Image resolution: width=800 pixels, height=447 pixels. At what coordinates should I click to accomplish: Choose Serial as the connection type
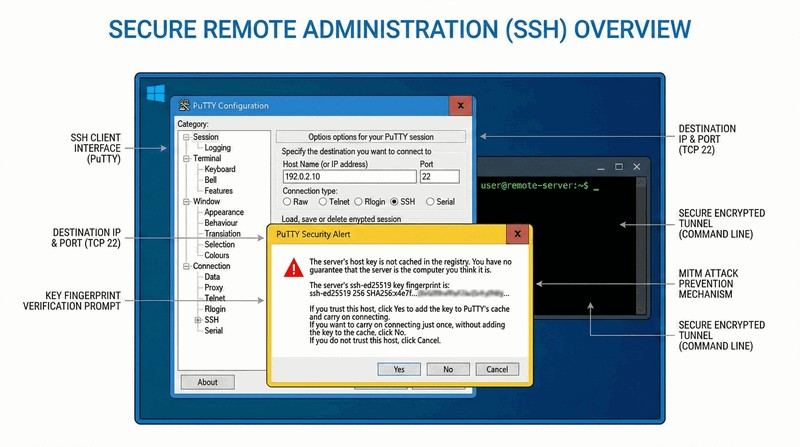pyautogui.click(x=429, y=201)
